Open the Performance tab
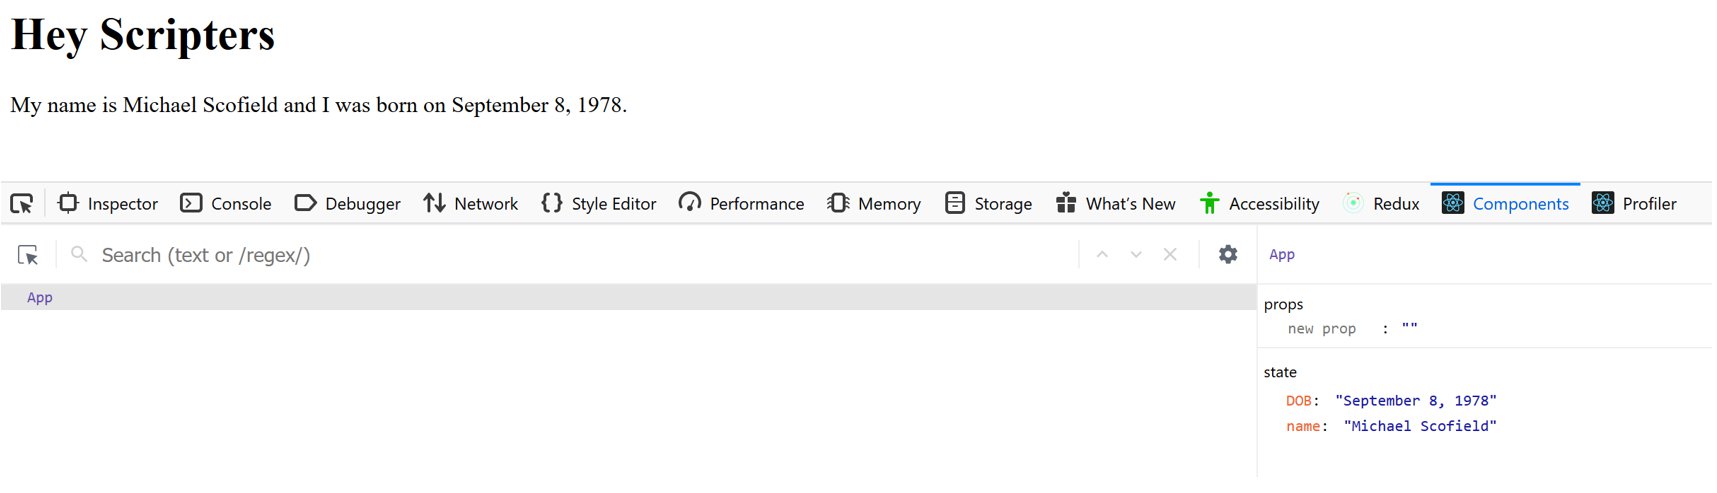Screen dimensions: 1717x493 [x=741, y=204]
